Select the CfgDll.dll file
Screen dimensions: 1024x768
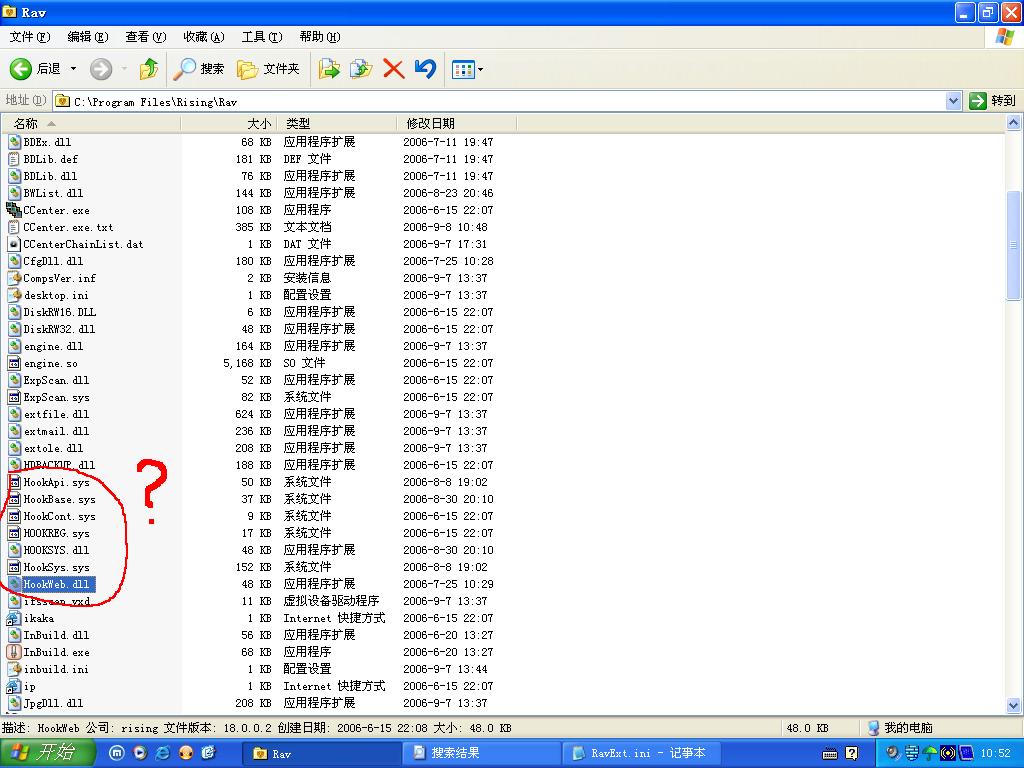click(53, 261)
